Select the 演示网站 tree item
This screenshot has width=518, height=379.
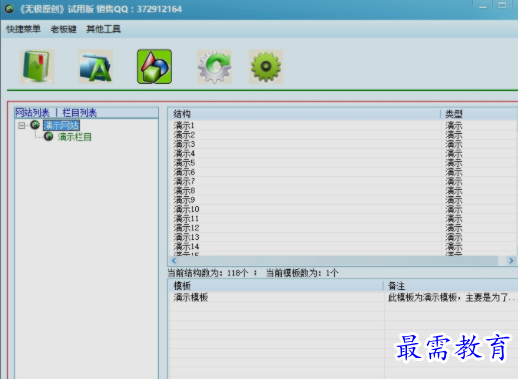point(61,125)
